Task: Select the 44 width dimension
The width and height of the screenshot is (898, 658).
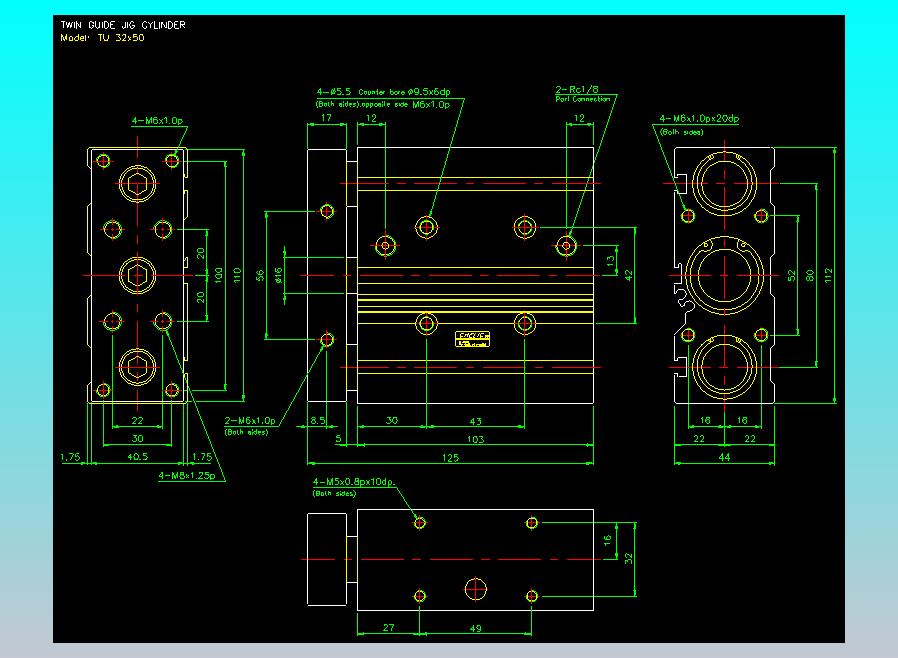Action: tap(724, 458)
